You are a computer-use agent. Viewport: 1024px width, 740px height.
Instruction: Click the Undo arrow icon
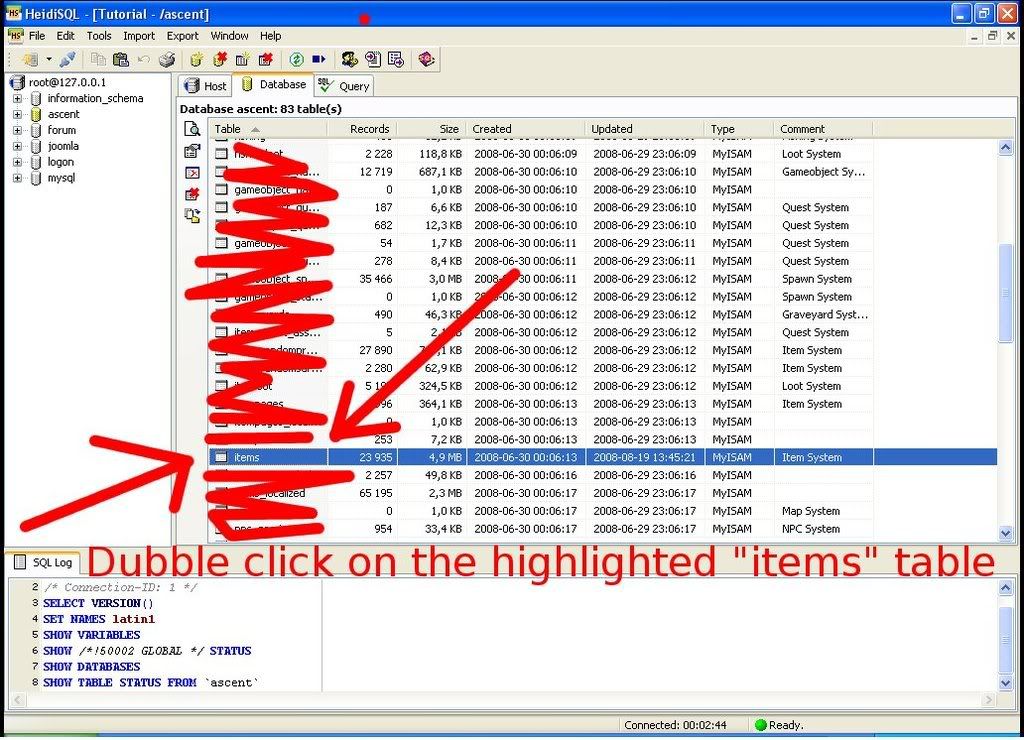coord(144,60)
